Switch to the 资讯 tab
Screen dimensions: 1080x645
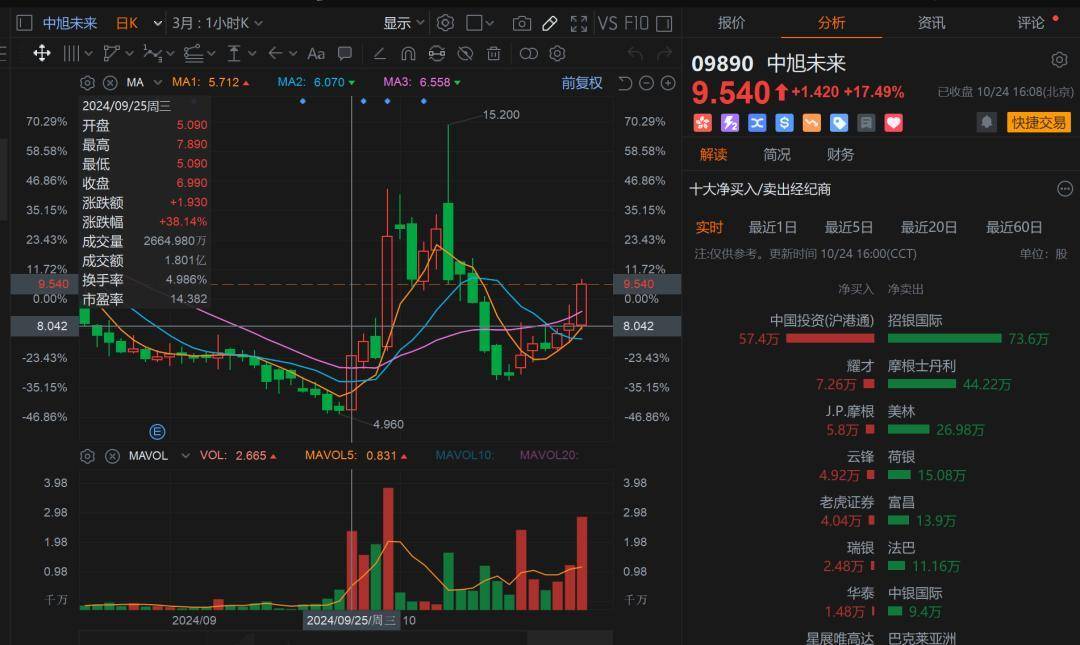point(931,22)
